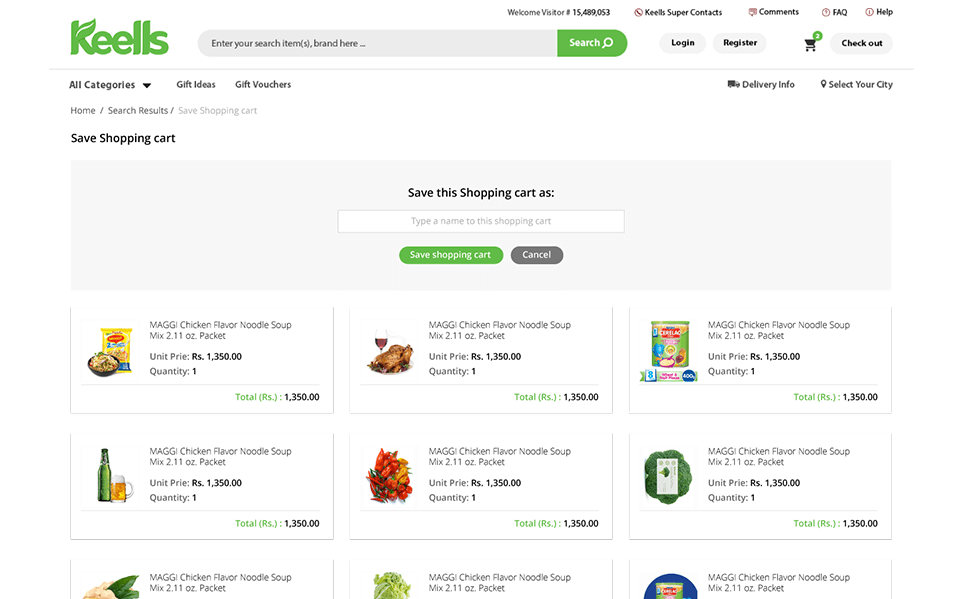Screen dimensions: 962x599
Task: Click the Login button
Action: click(x=683, y=43)
